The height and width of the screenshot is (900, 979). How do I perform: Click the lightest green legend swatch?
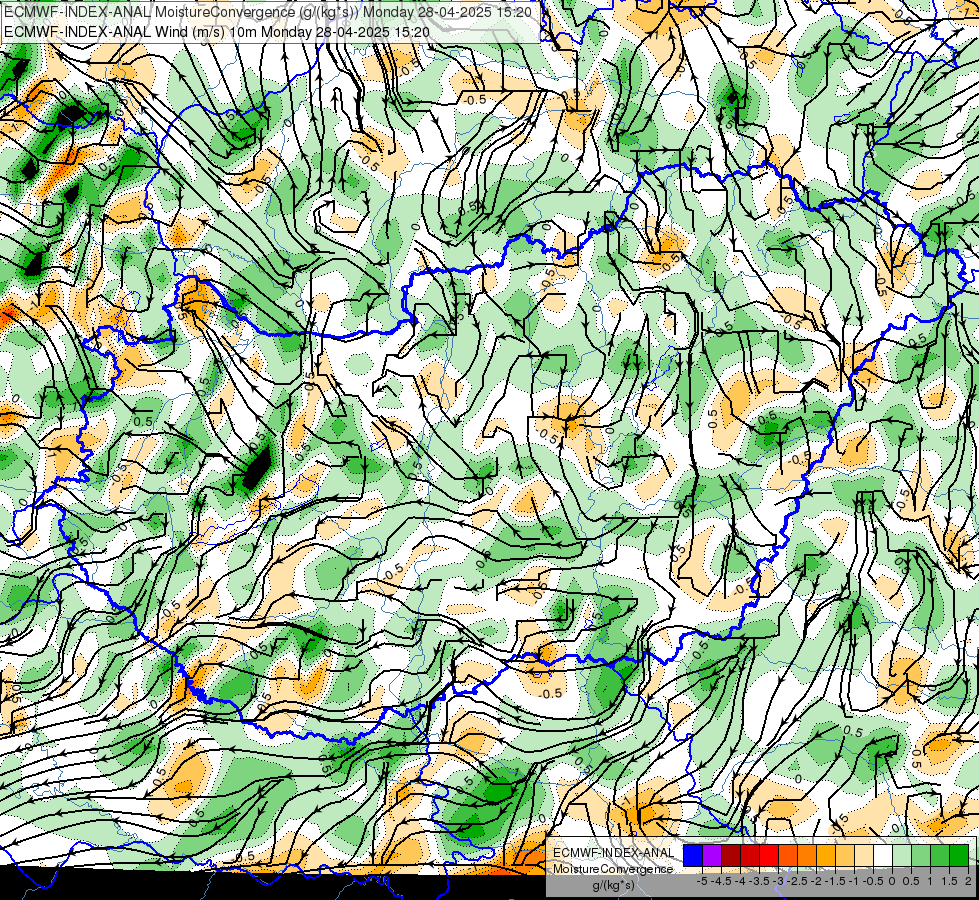(902, 856)
